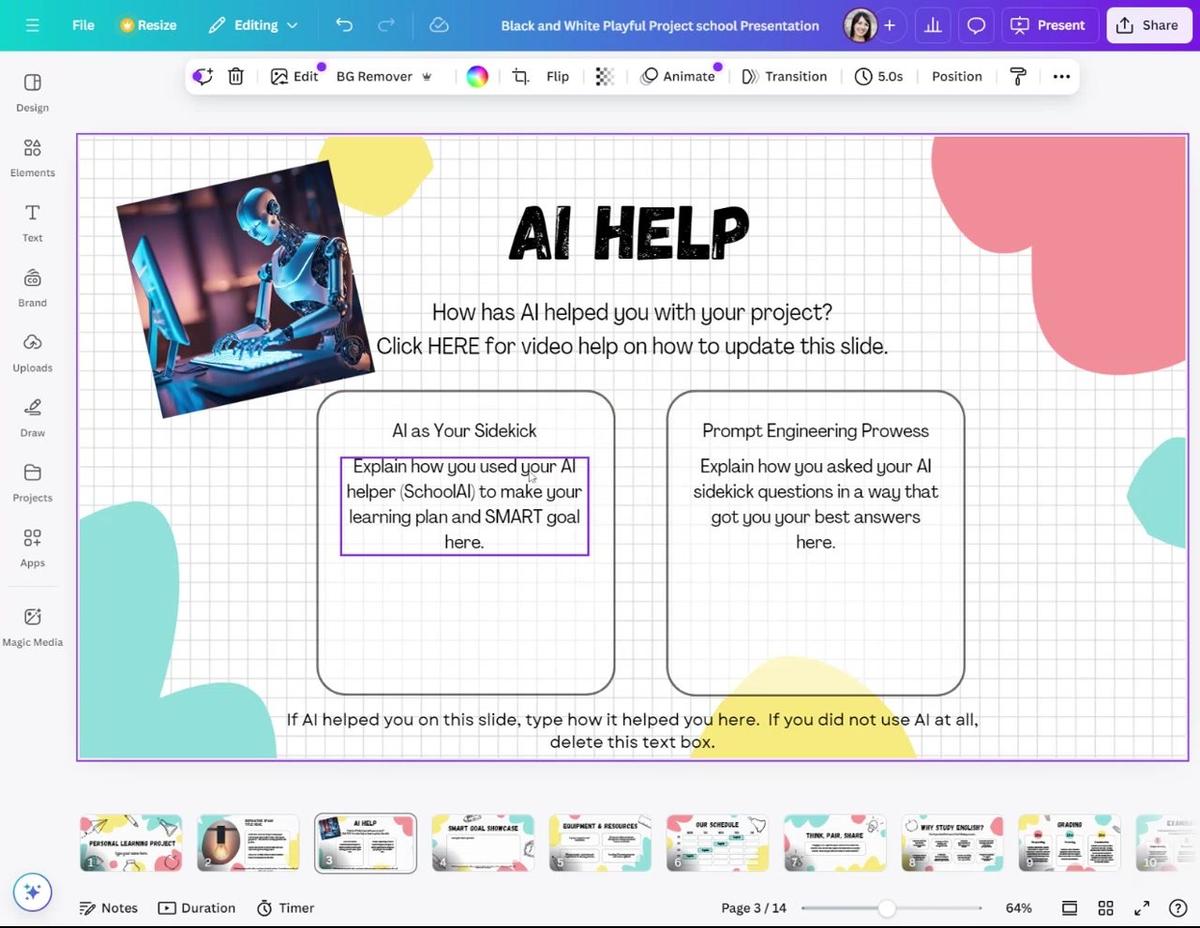Viewport: 1200px width, 928px height.
Task: Open slide 7 Think, Pair, Share thumbnail
Action: click(x=835, y=843)
